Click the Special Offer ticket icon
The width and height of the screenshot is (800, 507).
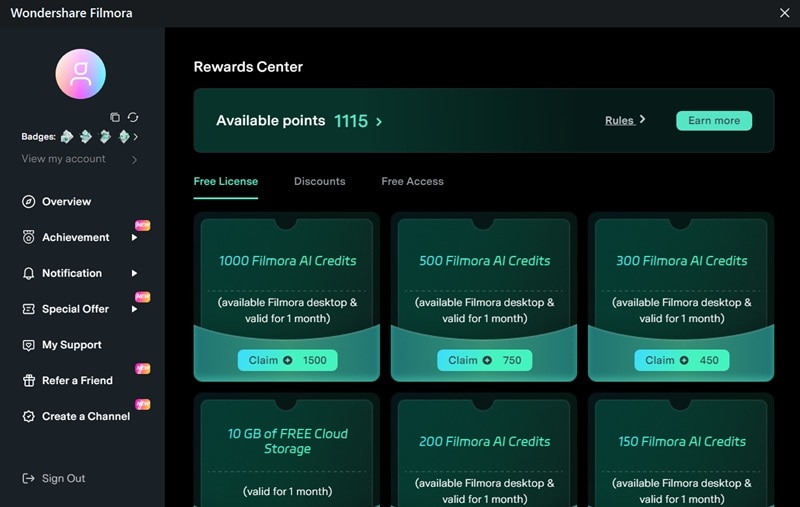click(29, 309)
